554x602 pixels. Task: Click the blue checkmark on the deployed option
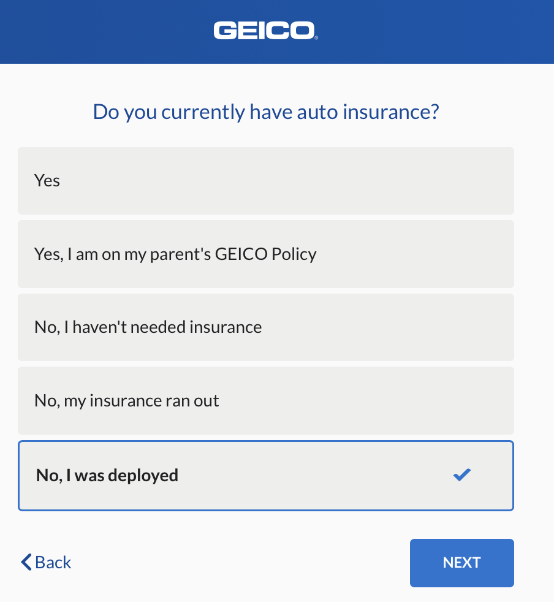(x=461, y=475)
